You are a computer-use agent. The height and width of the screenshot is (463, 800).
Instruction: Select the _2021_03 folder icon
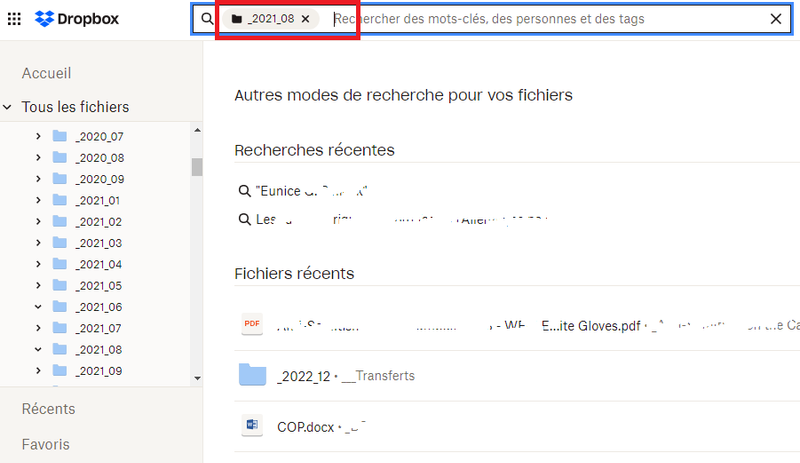(x=60, y=242)
